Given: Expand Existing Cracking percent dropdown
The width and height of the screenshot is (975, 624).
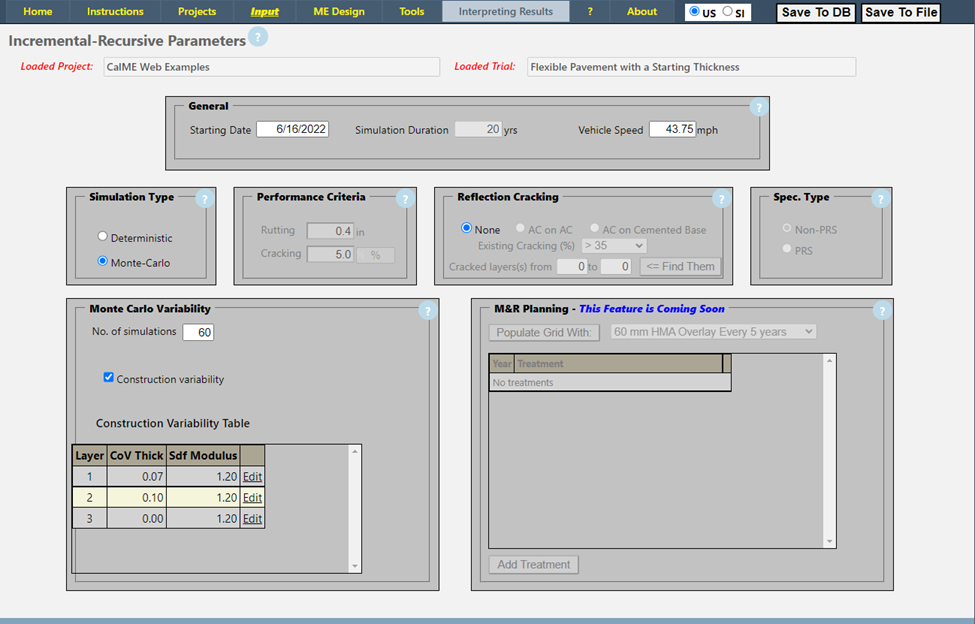Looking at the screenshot, I should click(x=613, y=246).
